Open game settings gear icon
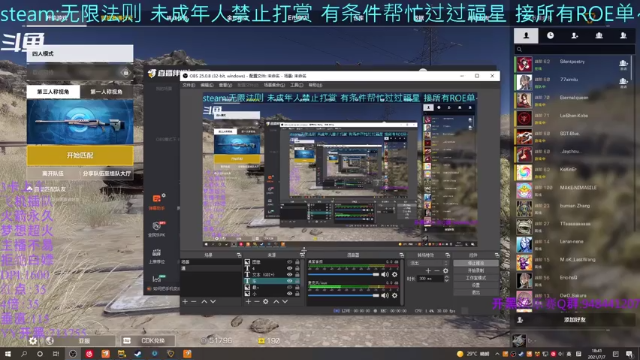 [33, 340]
